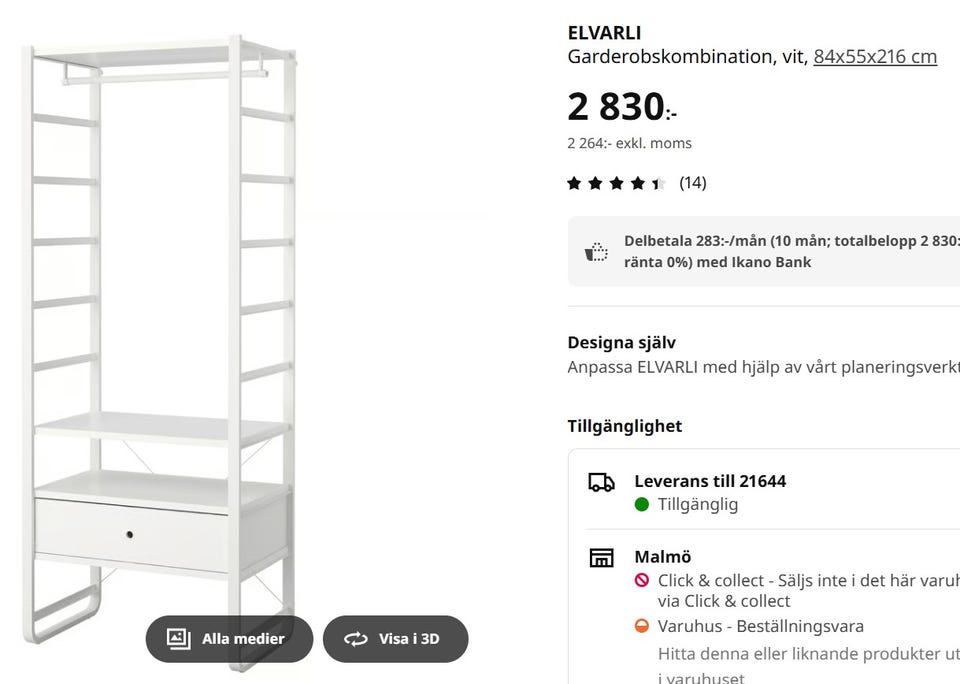
Task: Open the ELVARLI product title link
Action: [604, 32]
